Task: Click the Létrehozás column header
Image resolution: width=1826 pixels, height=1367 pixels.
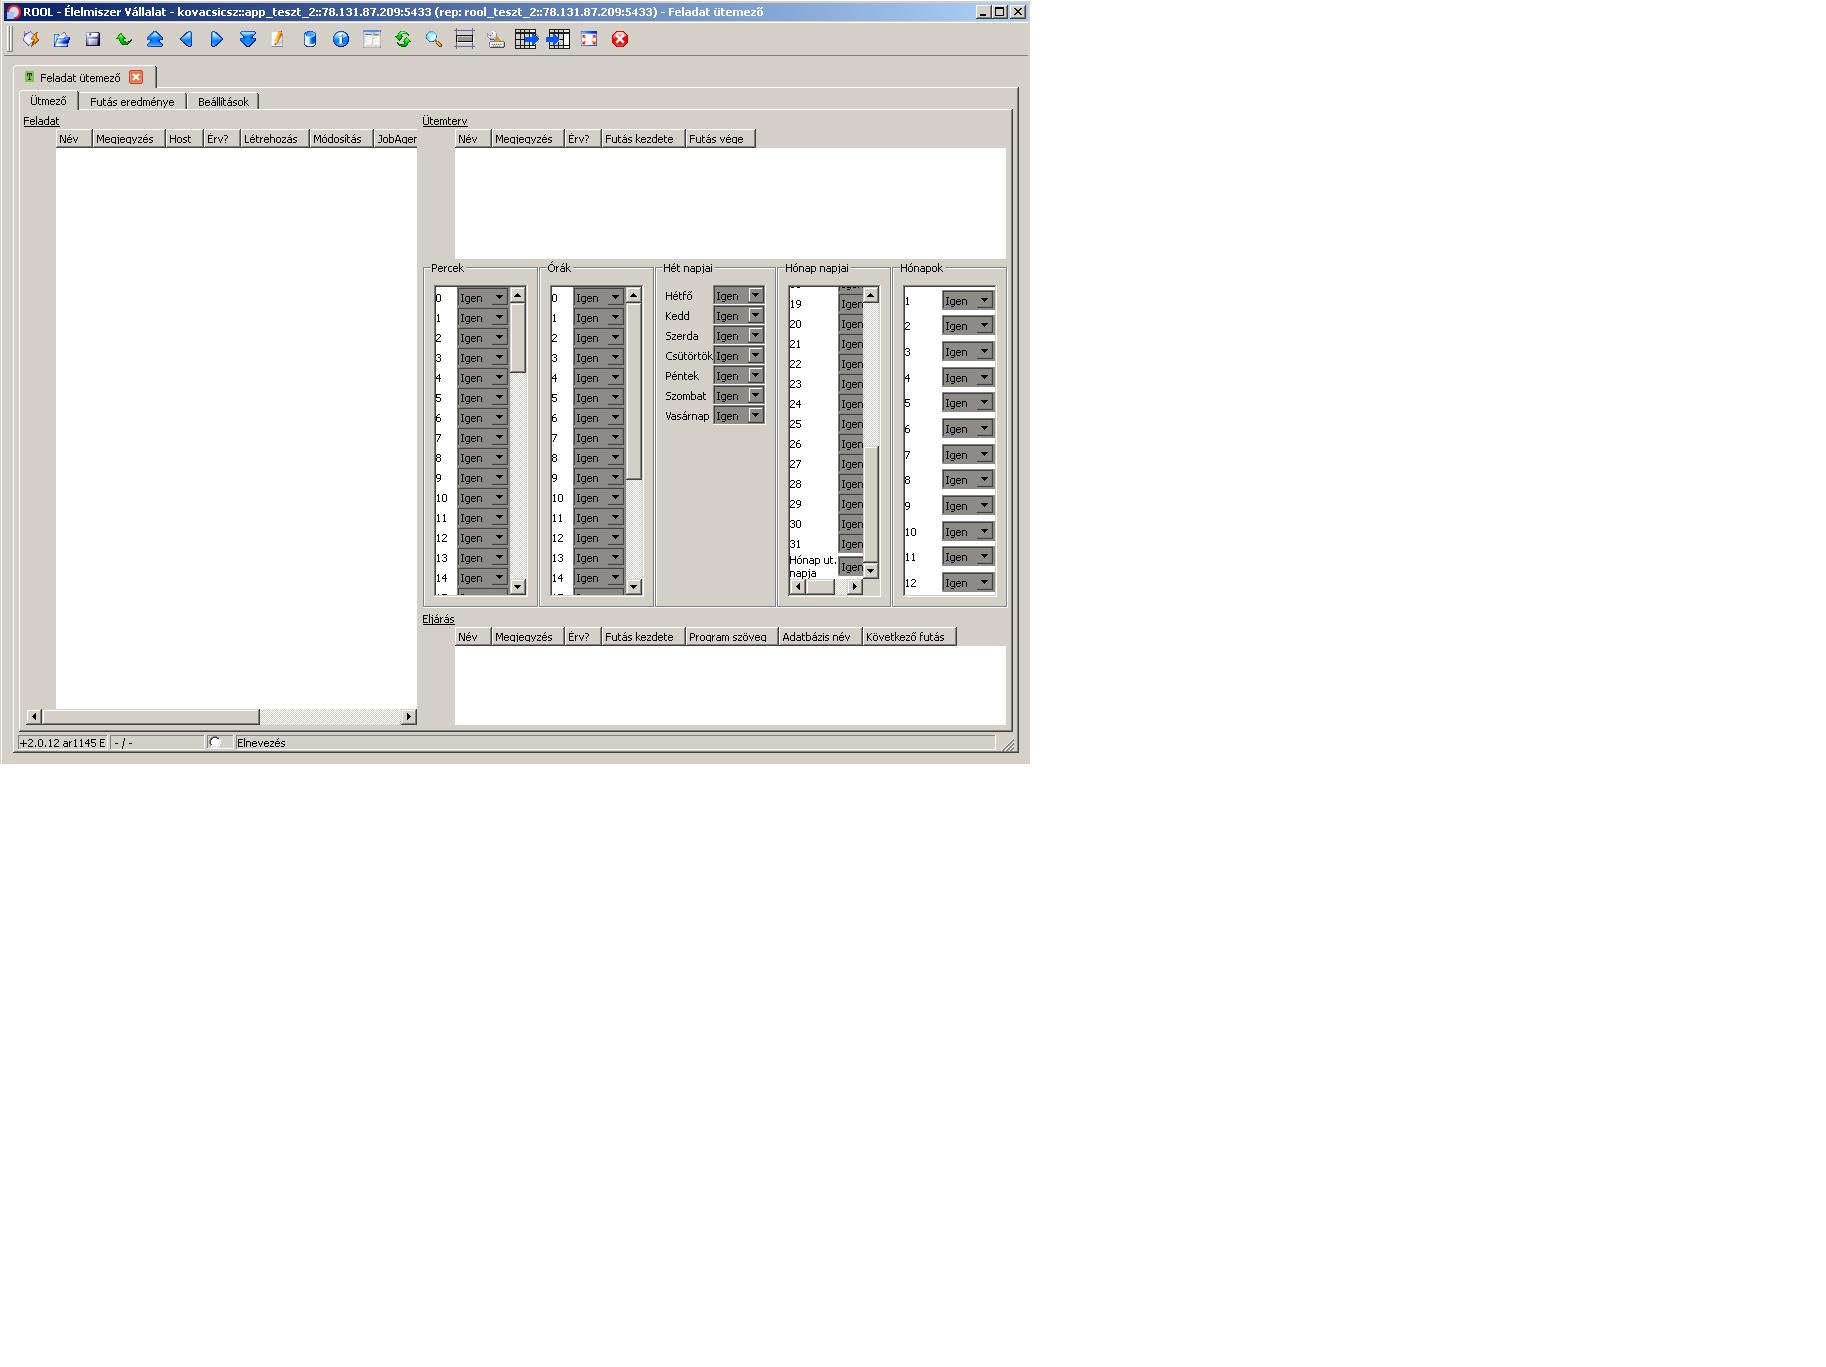Action: (271, 139)
